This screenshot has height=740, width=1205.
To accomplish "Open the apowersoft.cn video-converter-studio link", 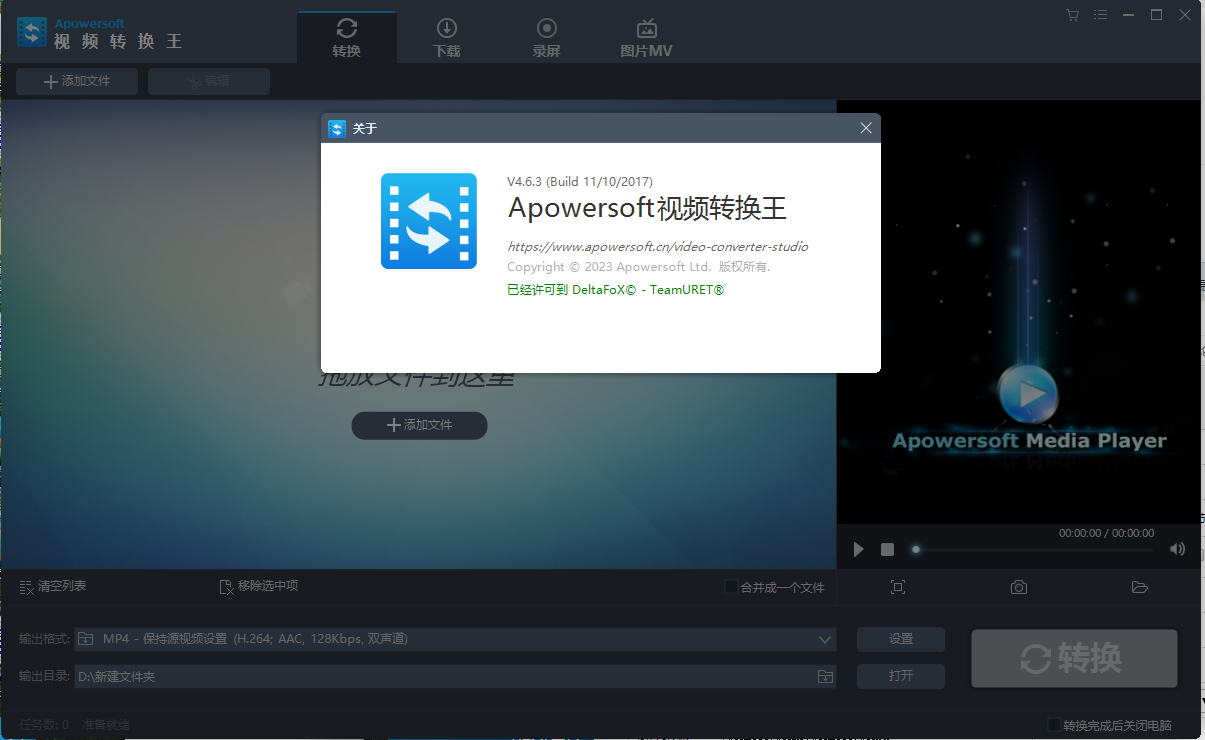I will click(x=658, y=246).
